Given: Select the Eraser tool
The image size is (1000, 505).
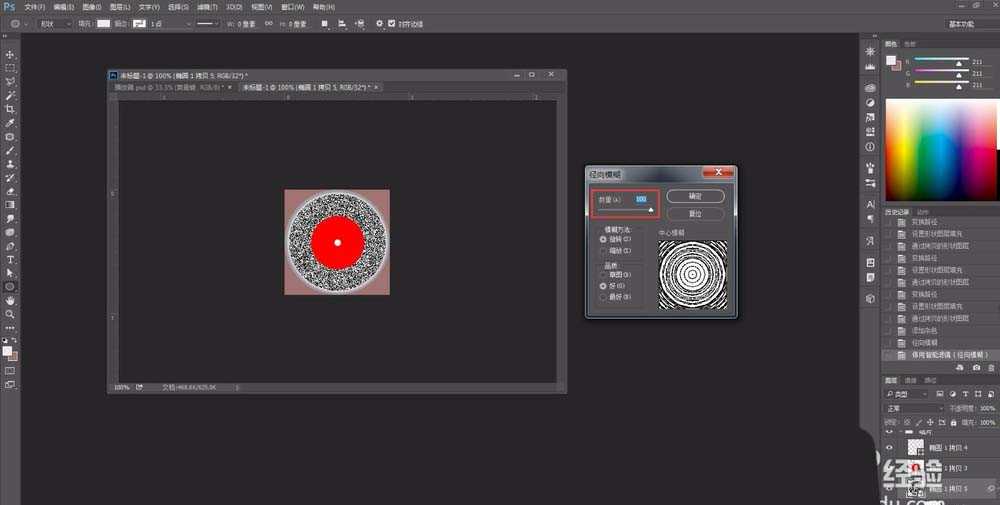Looking at the screenshot, I should click(x=11, y=191).
